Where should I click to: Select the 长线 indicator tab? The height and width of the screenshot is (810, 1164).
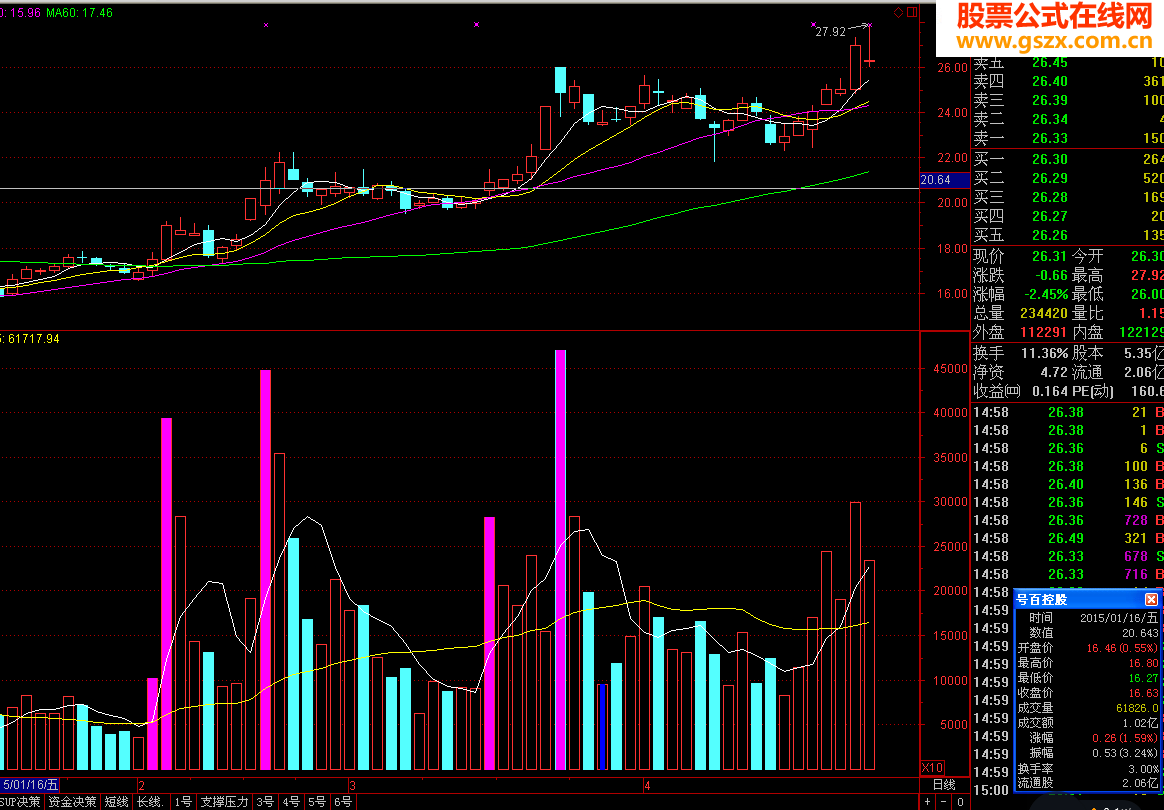(151, 802)
